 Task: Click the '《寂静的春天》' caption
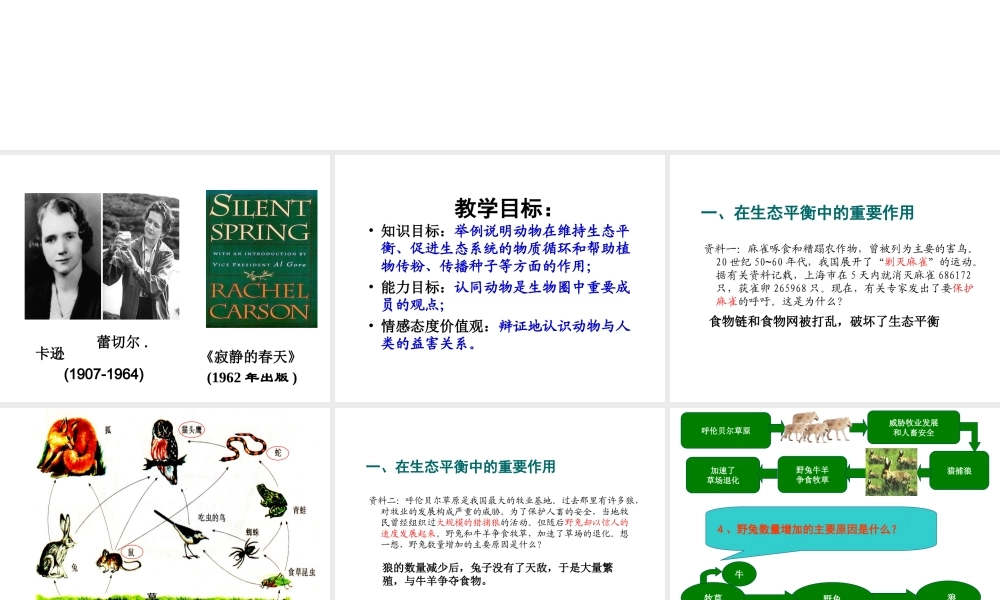click(251, 356)
